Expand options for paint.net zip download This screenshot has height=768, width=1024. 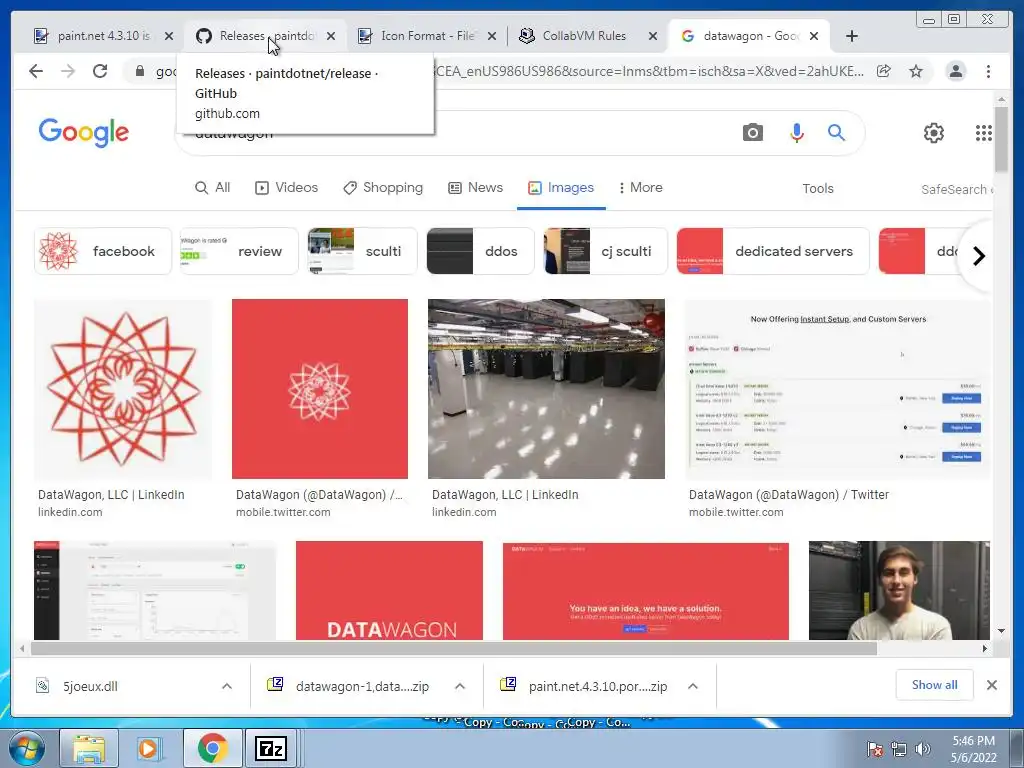tap(693, 686)
